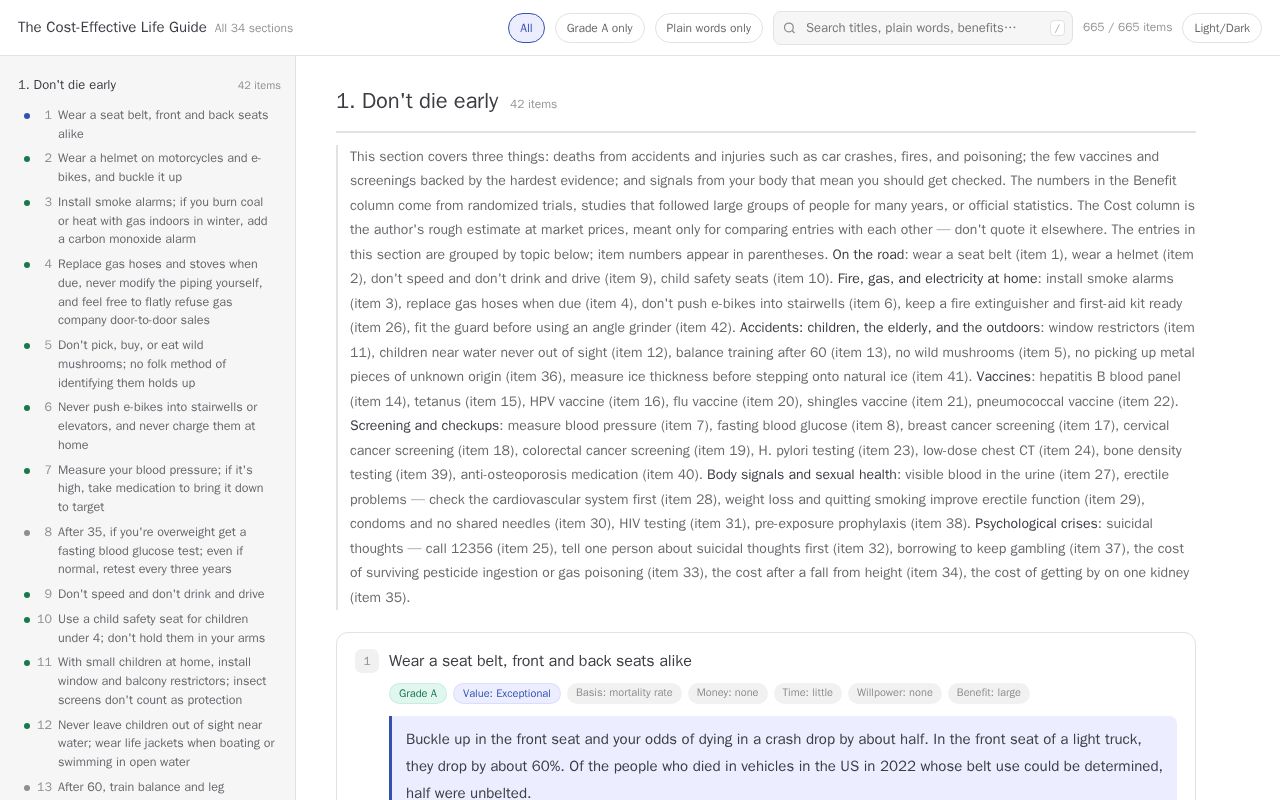This screenshot has height=800, width=1280.
Task: Open sidebar item 11 window and balcony restrictors
Action: pyautogui.click(x=149, y=681)
